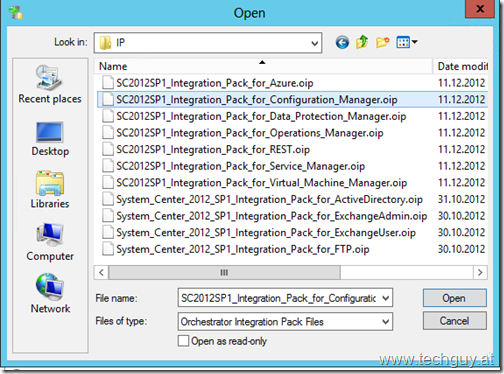Image resolution: width=504 pixels, height=374 pixels.
Task: Click date 11.12.2012 in Azure row
Action: [461, 83]
